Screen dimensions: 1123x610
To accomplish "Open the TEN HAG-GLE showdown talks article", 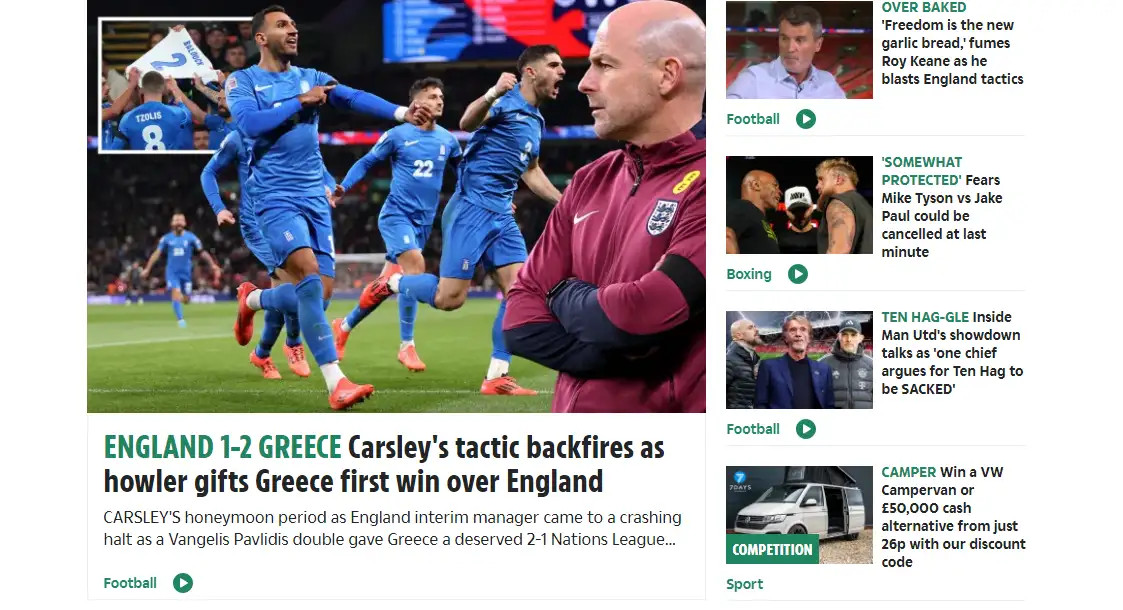I will [952, 353].
